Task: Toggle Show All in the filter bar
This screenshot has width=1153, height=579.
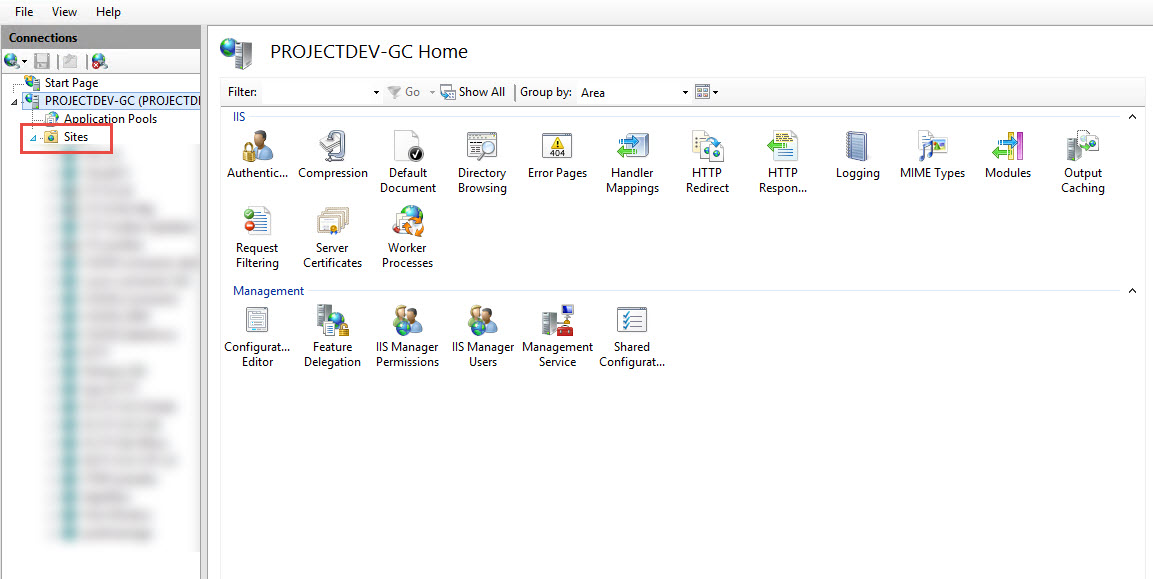Action: click(472, 91)
